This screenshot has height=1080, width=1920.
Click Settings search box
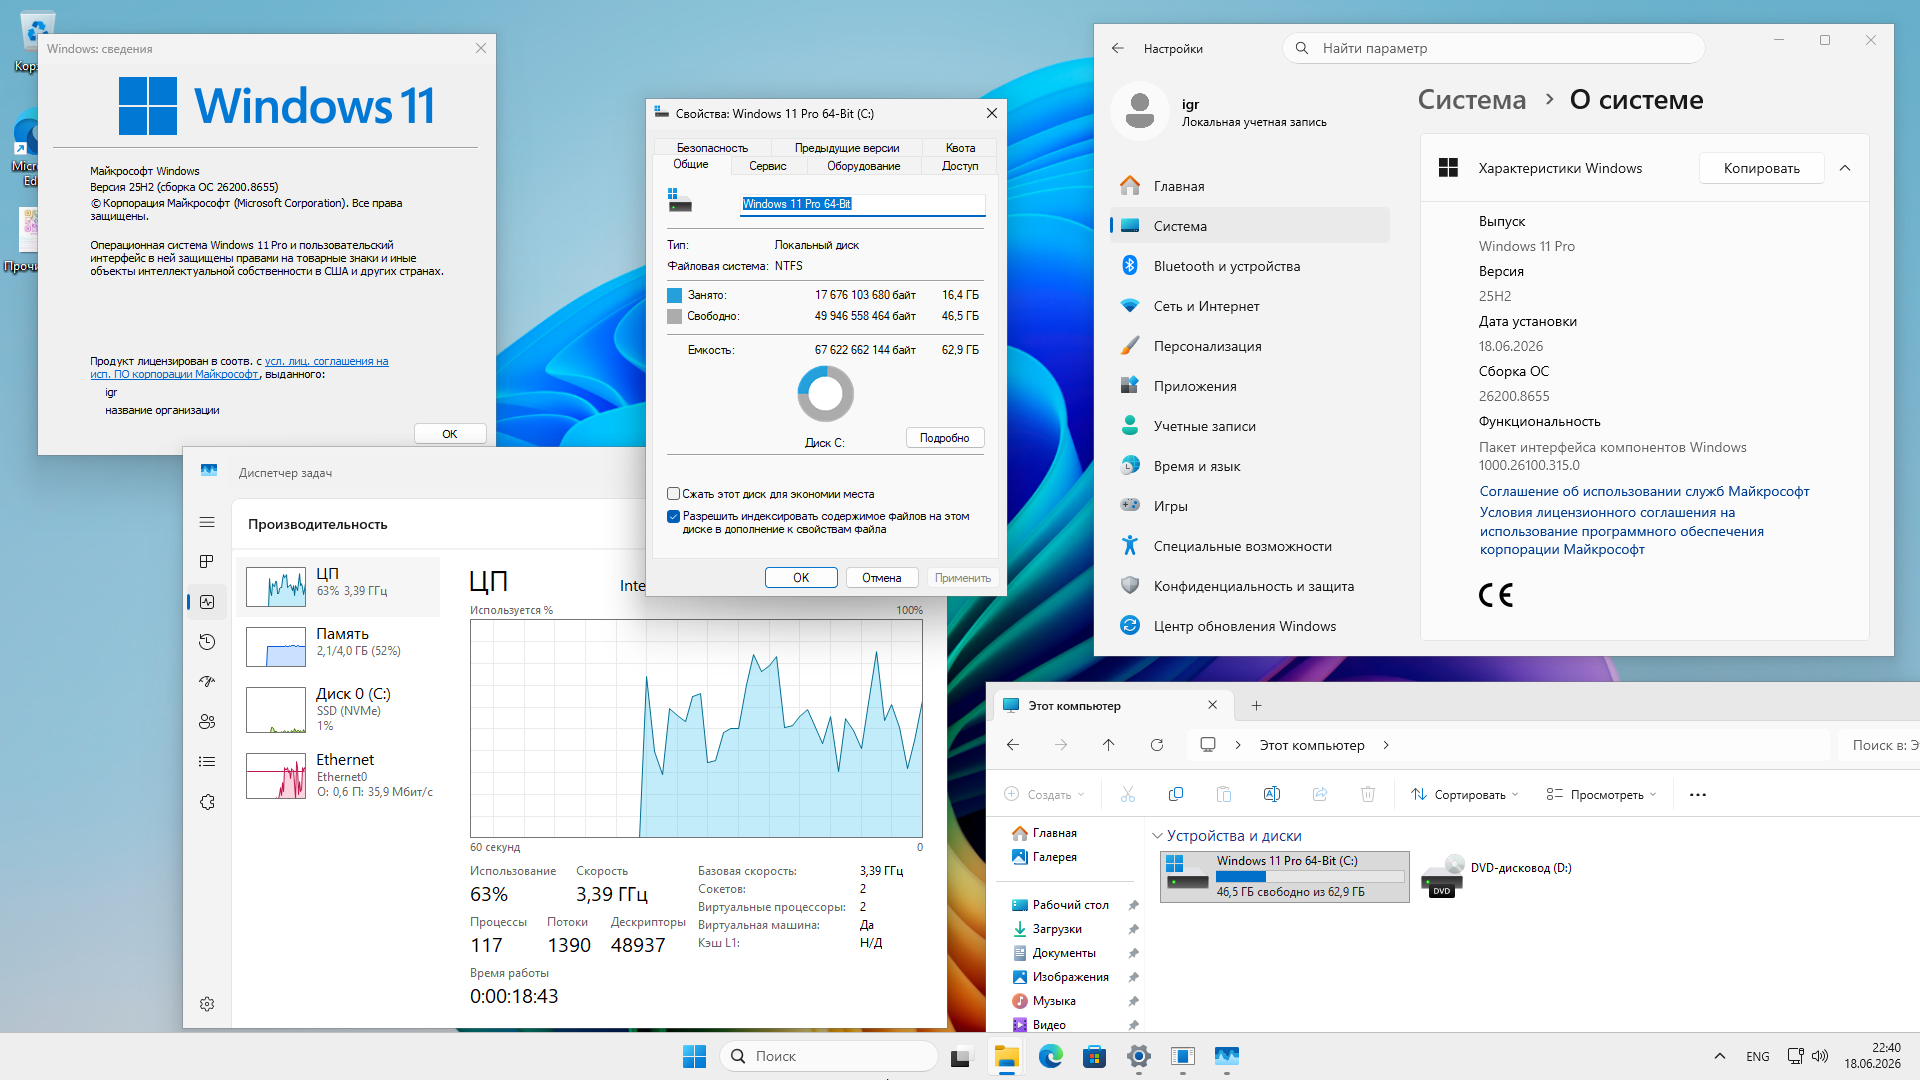pos(1493,48)
